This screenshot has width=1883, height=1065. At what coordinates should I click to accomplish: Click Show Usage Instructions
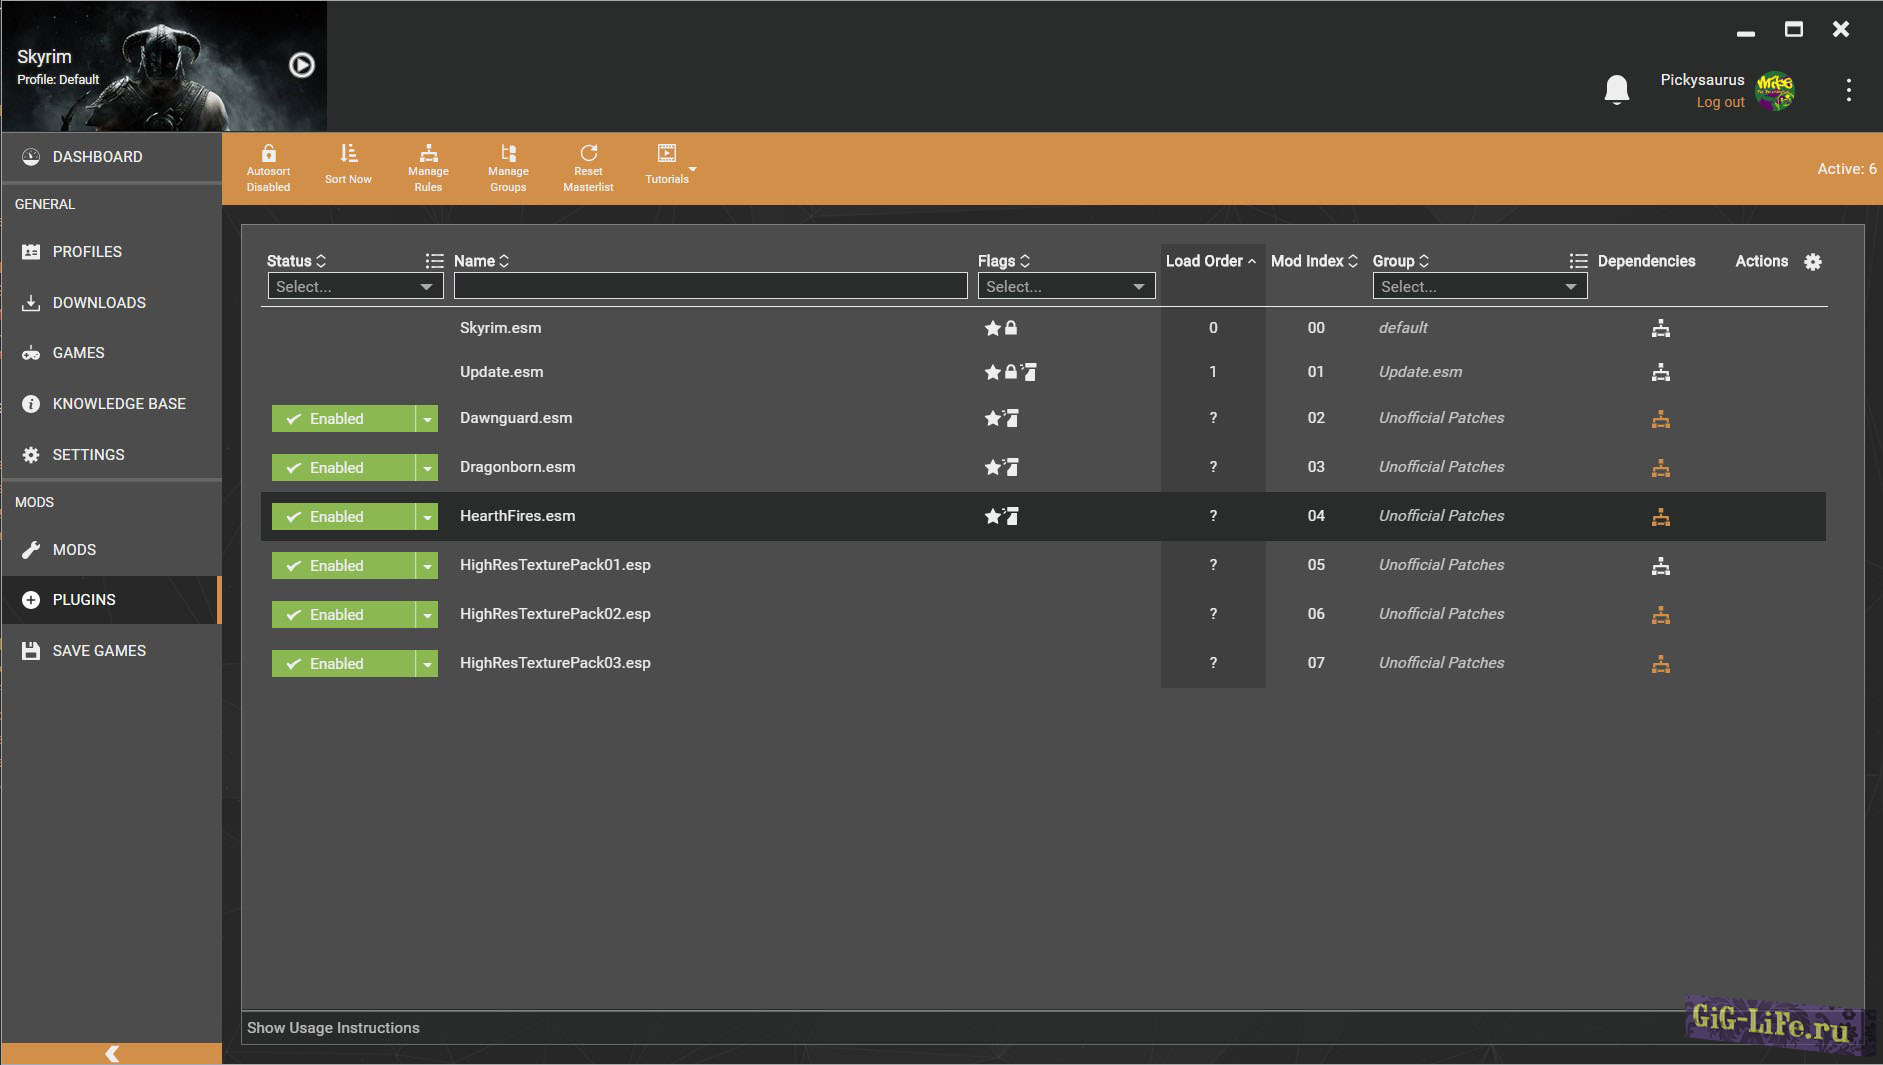(x=333, y=1028)
